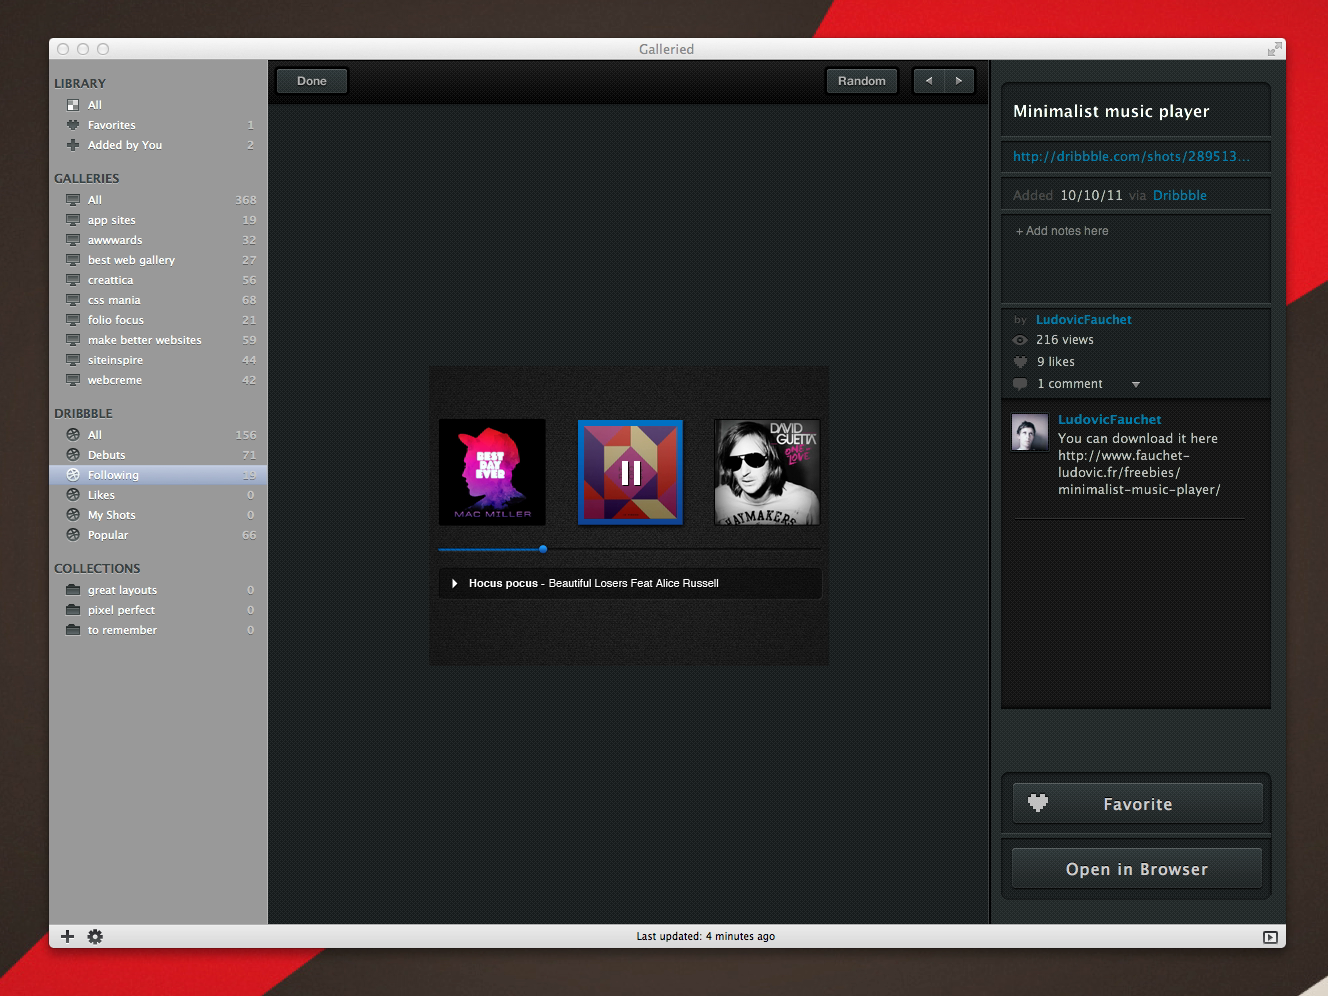
Task: Click the unplayed part of the track progress bar
Action: coord(684,549)
